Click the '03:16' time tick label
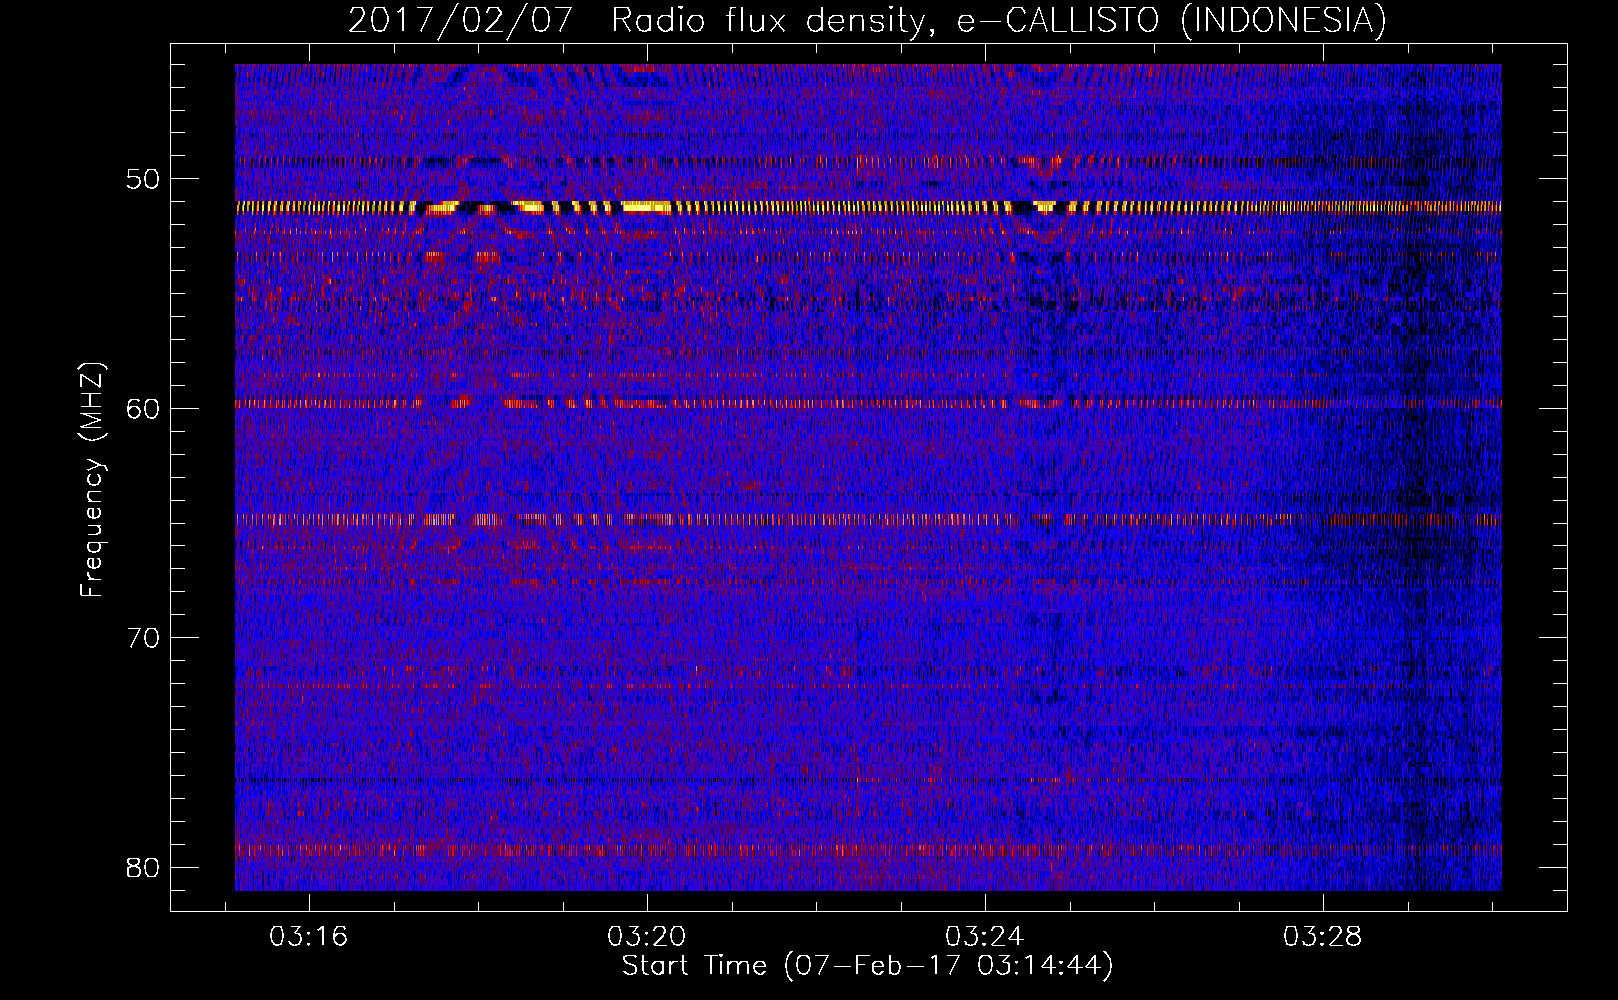Viewport: 1618px width, 1000px height. [308, 937]
